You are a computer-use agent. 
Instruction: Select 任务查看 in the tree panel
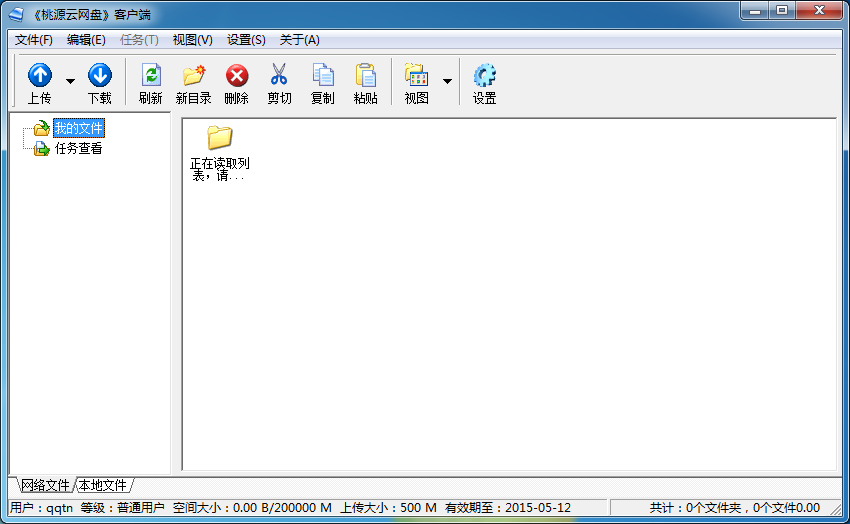78,149
